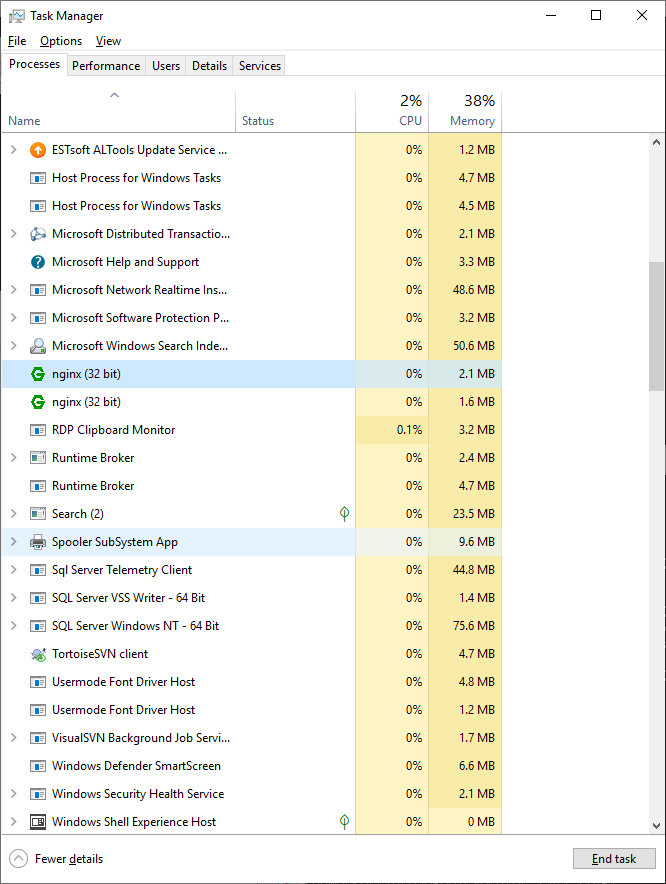Expand Microsoft Software Protection row

click(x=14, y=318)
